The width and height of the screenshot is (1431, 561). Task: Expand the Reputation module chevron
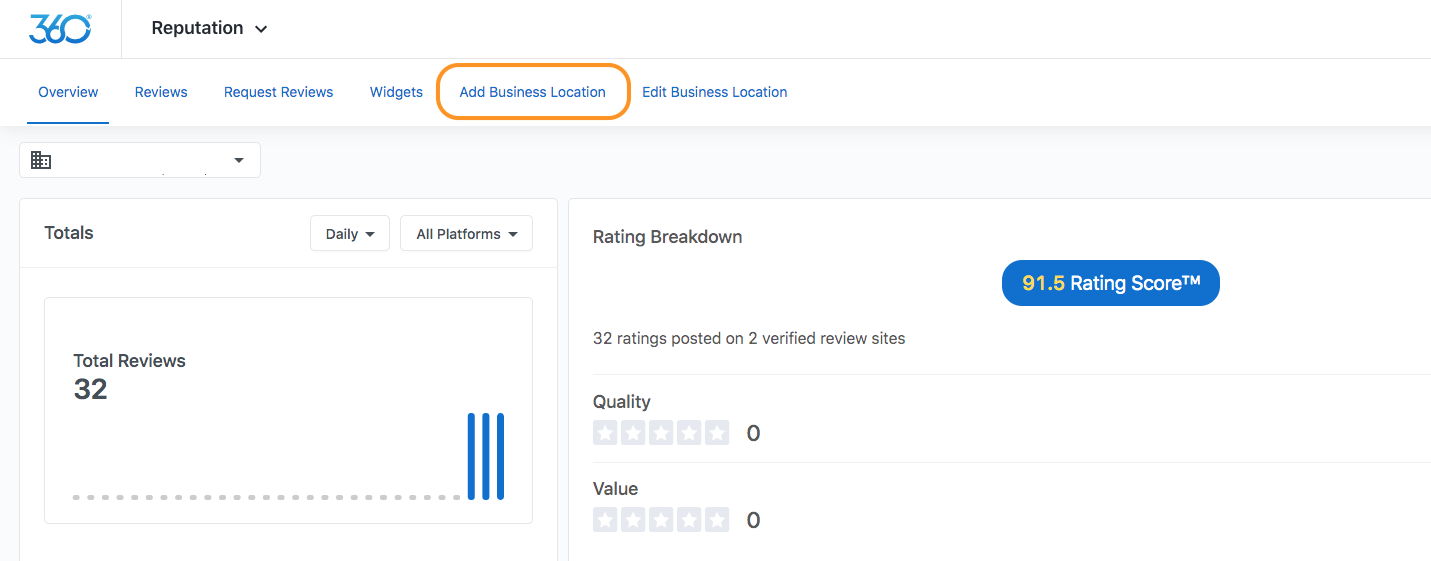click(261, 29)
